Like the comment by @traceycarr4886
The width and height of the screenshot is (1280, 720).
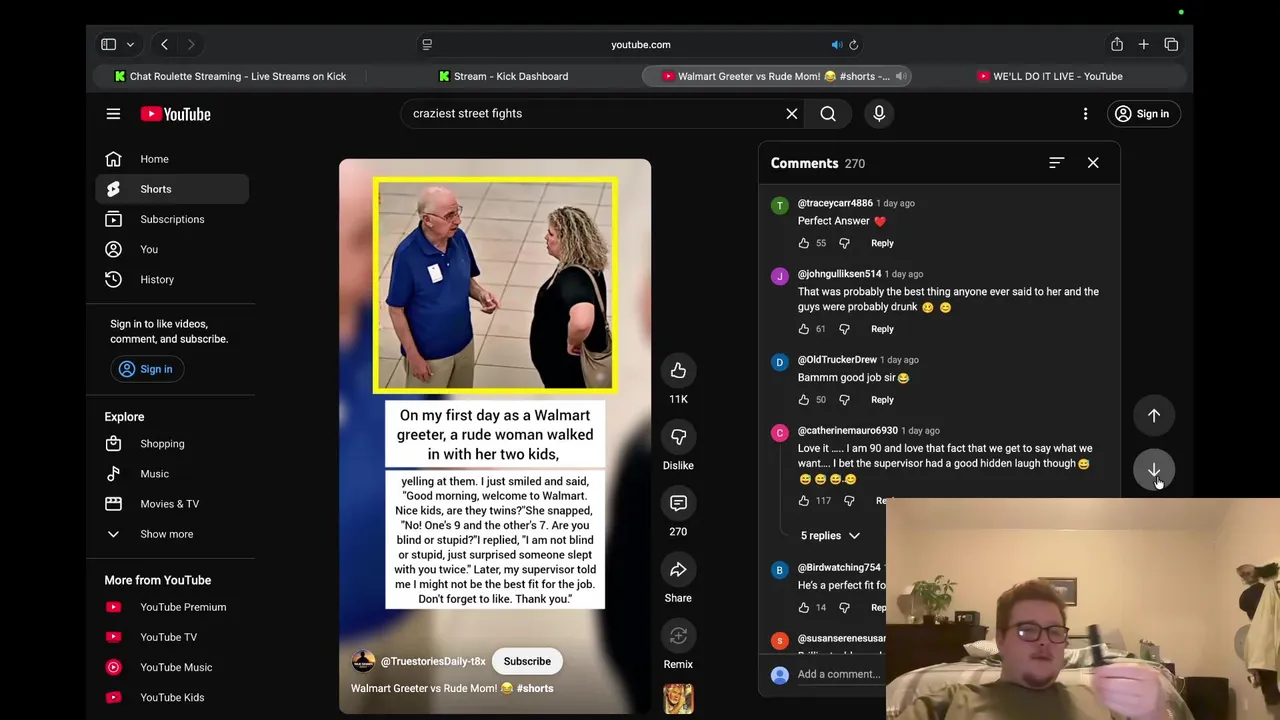804,243
